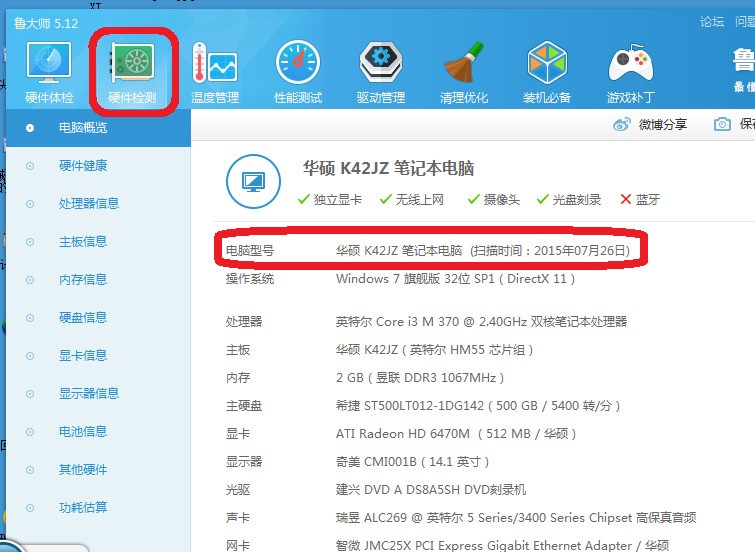This screenshot has width=755, height=552.
Task: Click the 华硕 K42JZ 笔记本电脑 heading
Action: (388, 169)
